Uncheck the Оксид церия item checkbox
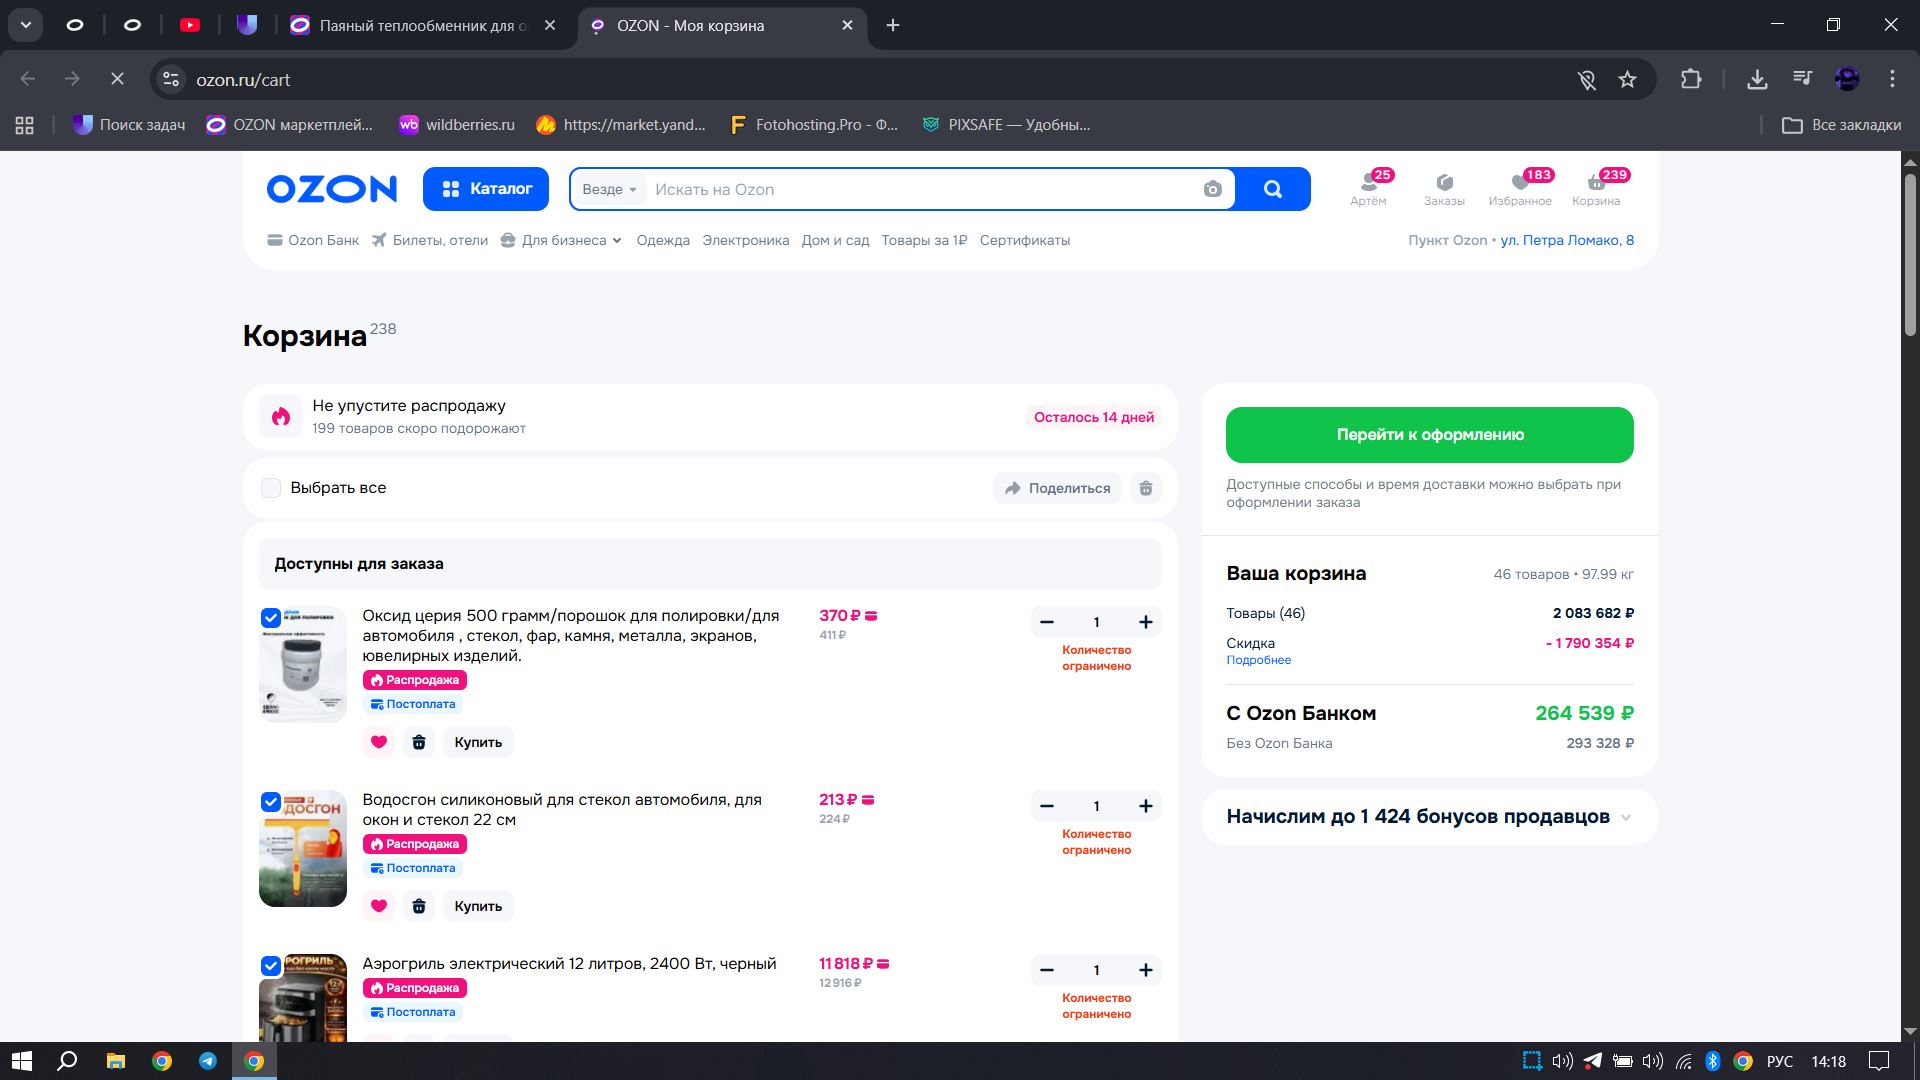Viewport: 1920px width, 1080px height. tap(271, 618)
